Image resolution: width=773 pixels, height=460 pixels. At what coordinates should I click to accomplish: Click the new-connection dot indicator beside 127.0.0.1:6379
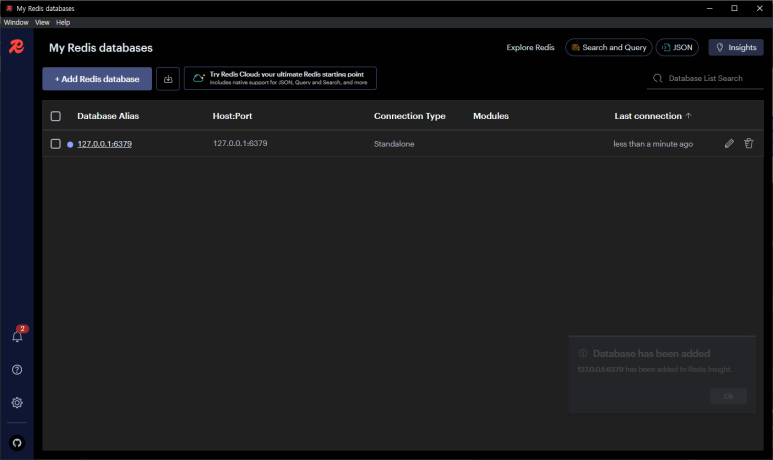(70, 144)
